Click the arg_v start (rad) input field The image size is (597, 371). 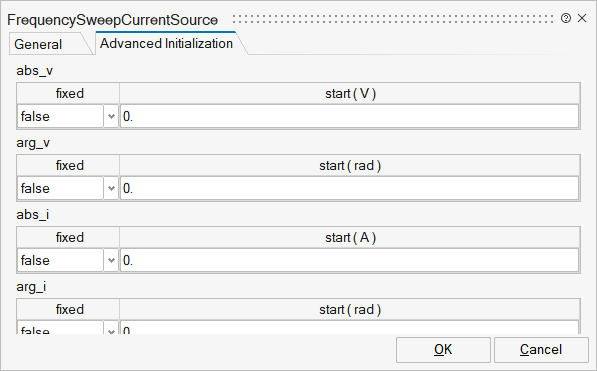click(350, 188)
